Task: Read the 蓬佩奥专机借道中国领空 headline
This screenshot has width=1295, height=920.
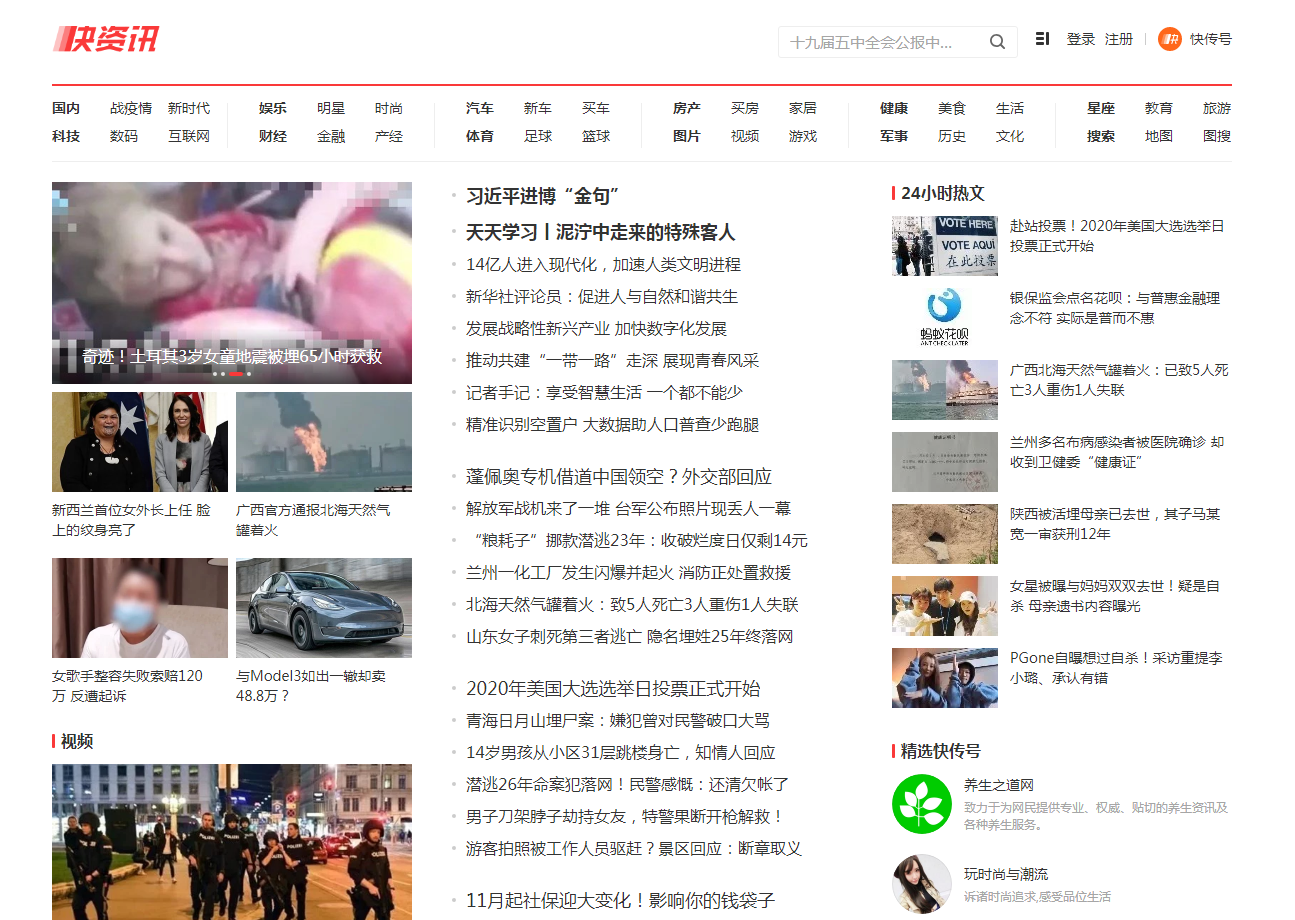Action: [618, 477]
